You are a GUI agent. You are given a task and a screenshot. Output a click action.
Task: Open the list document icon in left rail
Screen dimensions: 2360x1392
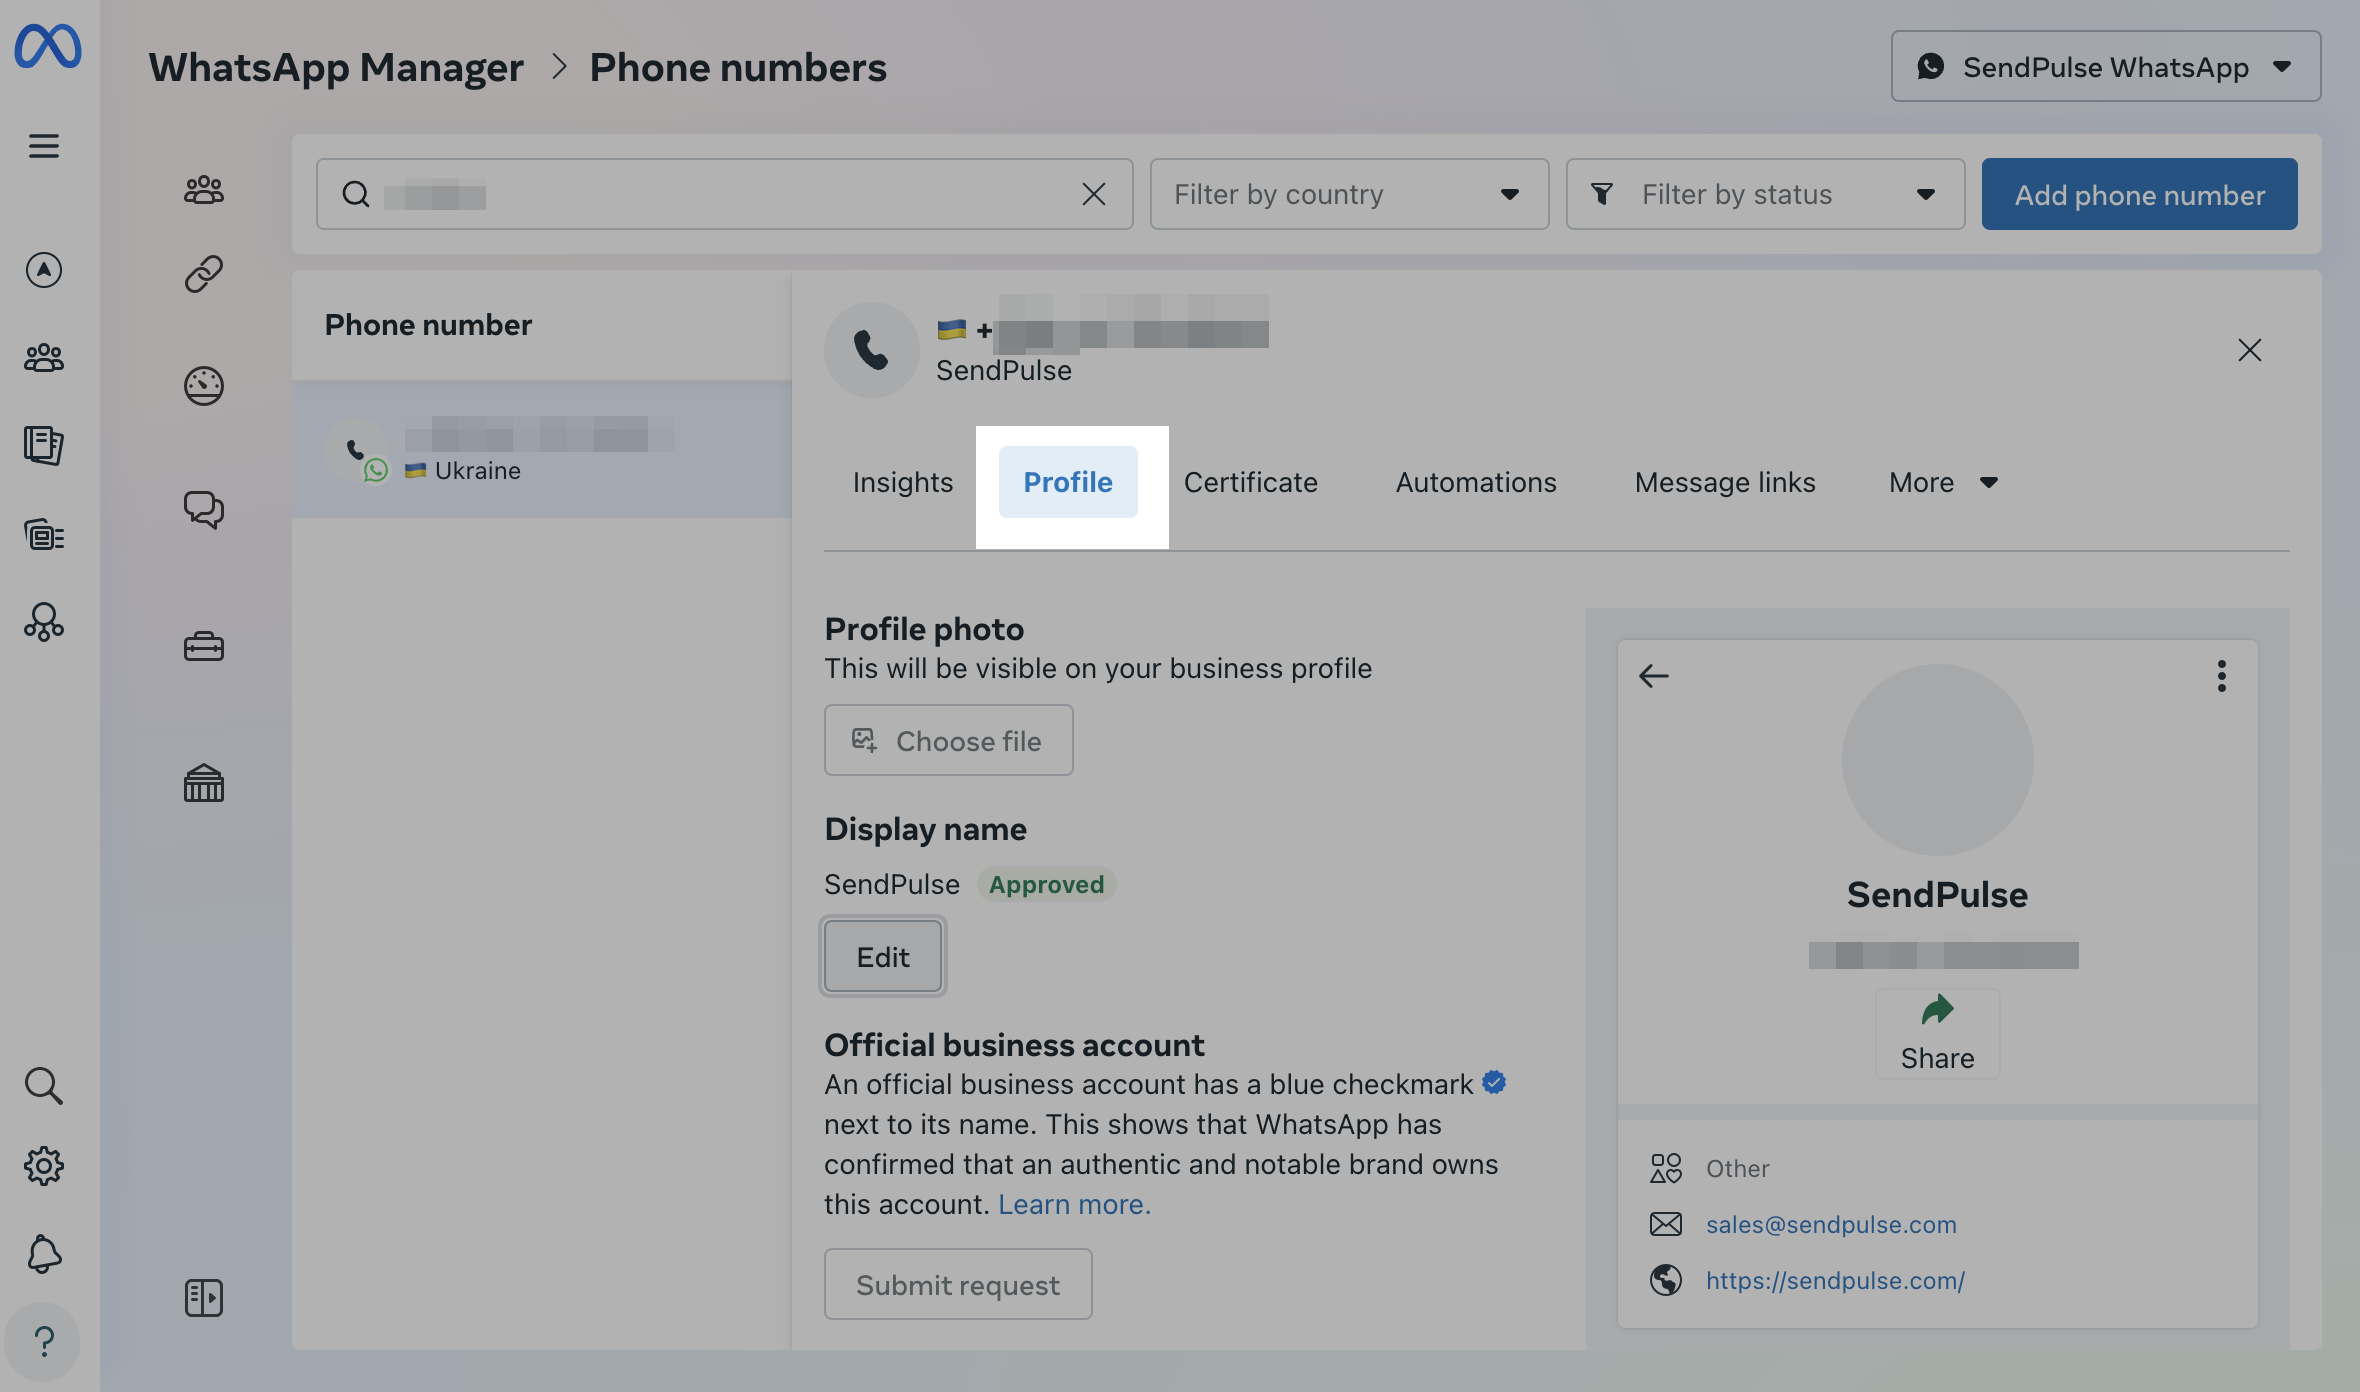(44, 535)
